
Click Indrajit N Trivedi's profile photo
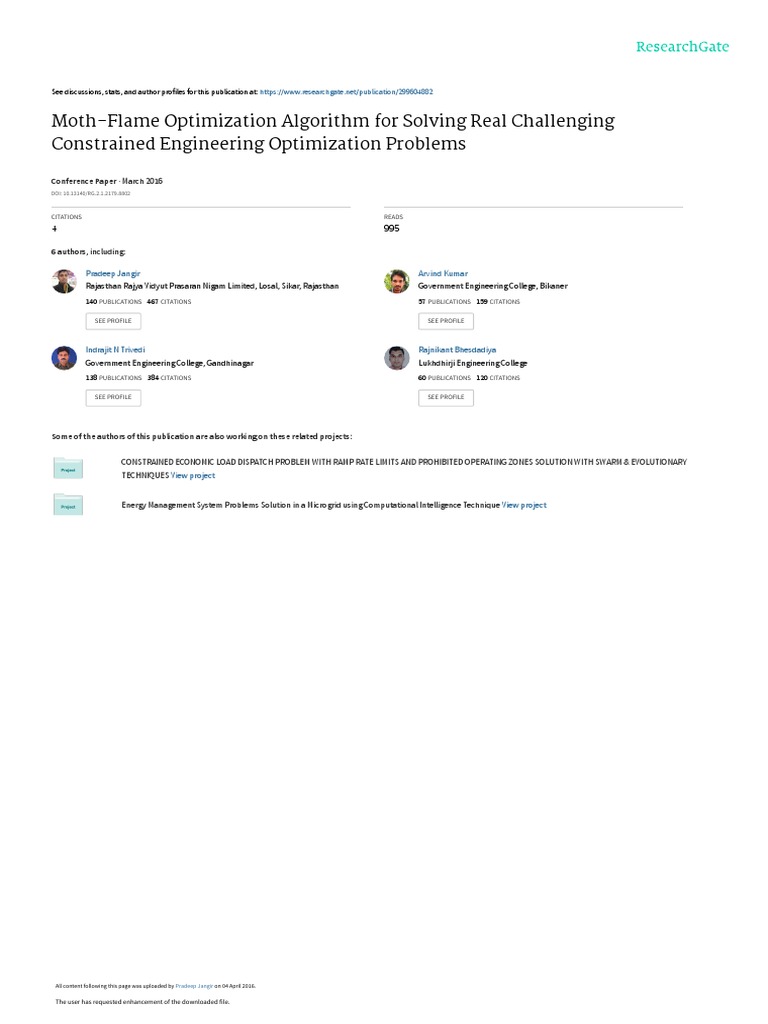[64, 358]
